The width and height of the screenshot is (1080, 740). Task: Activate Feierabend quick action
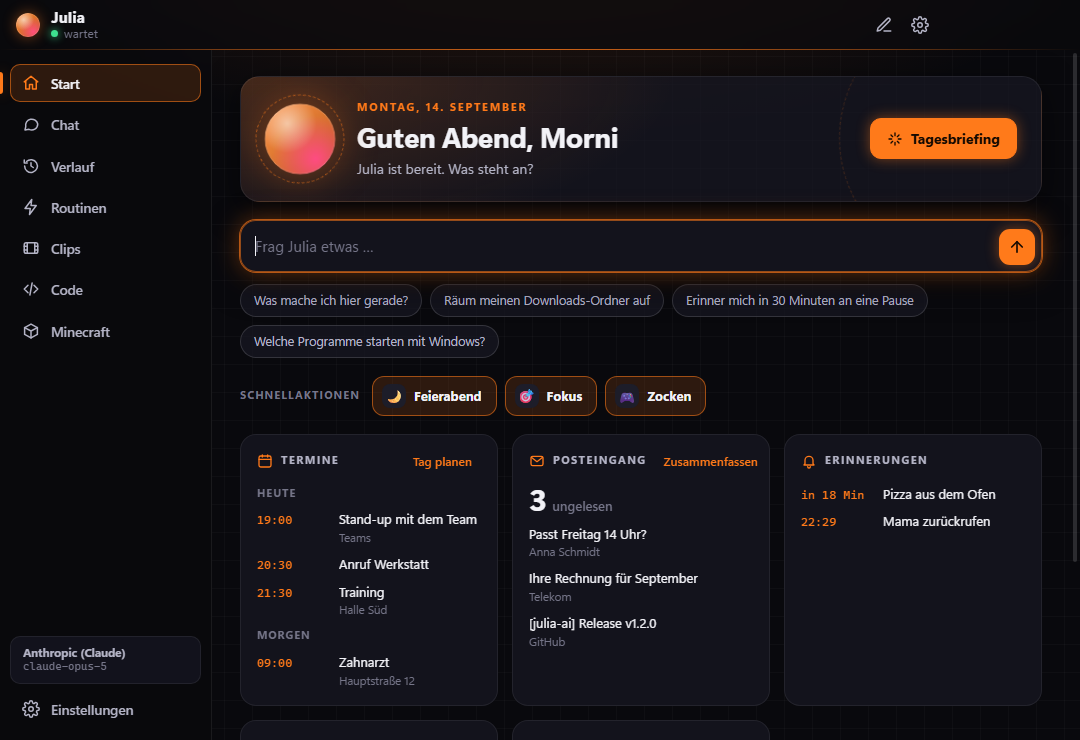[434, 396]
